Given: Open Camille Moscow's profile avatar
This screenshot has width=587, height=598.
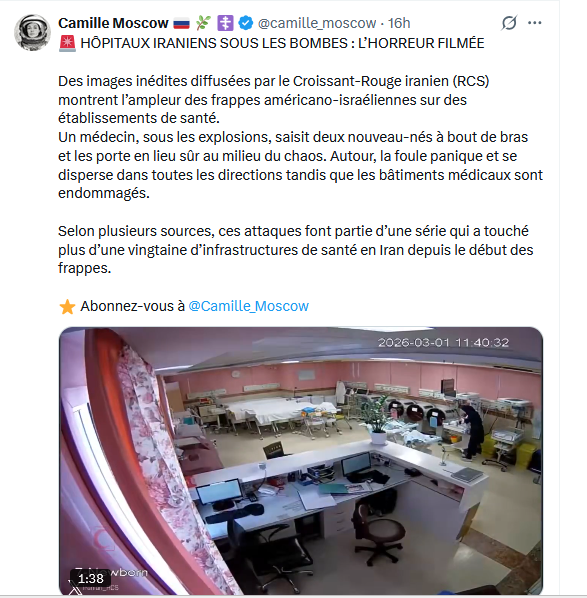Looking at the screenshot, I should (32, 32).
